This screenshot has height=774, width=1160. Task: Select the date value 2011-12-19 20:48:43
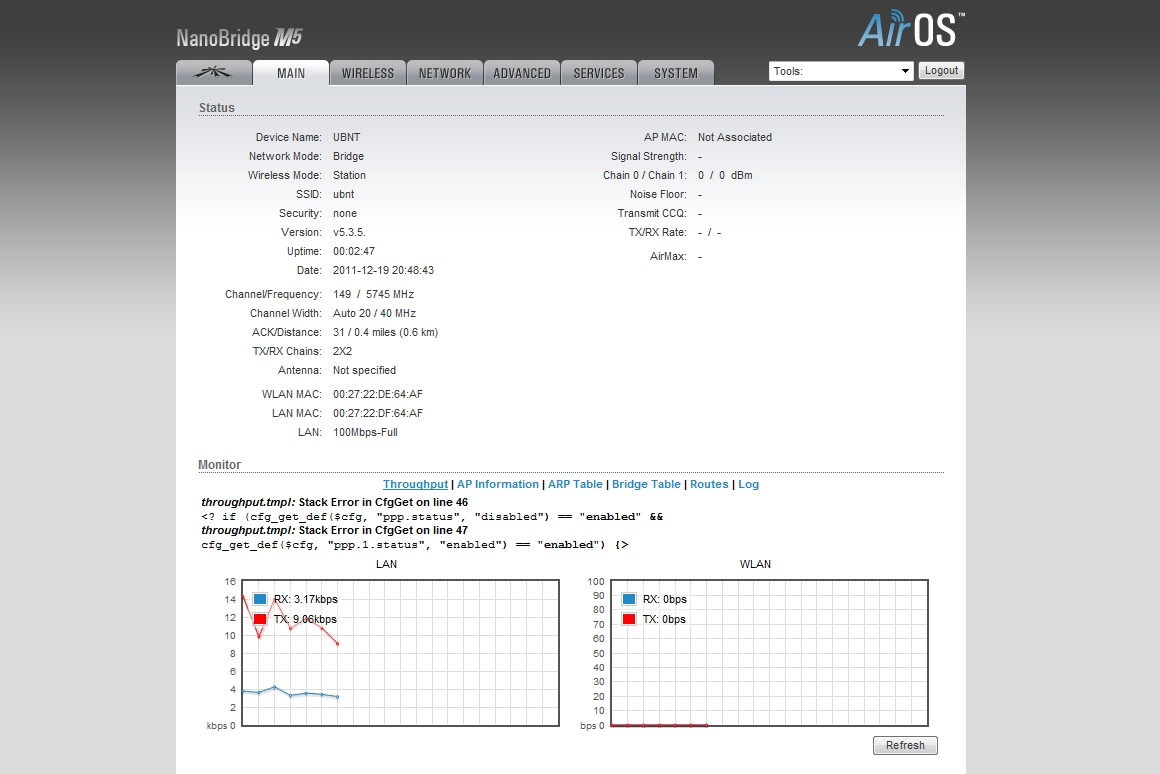tap(383, 270)
